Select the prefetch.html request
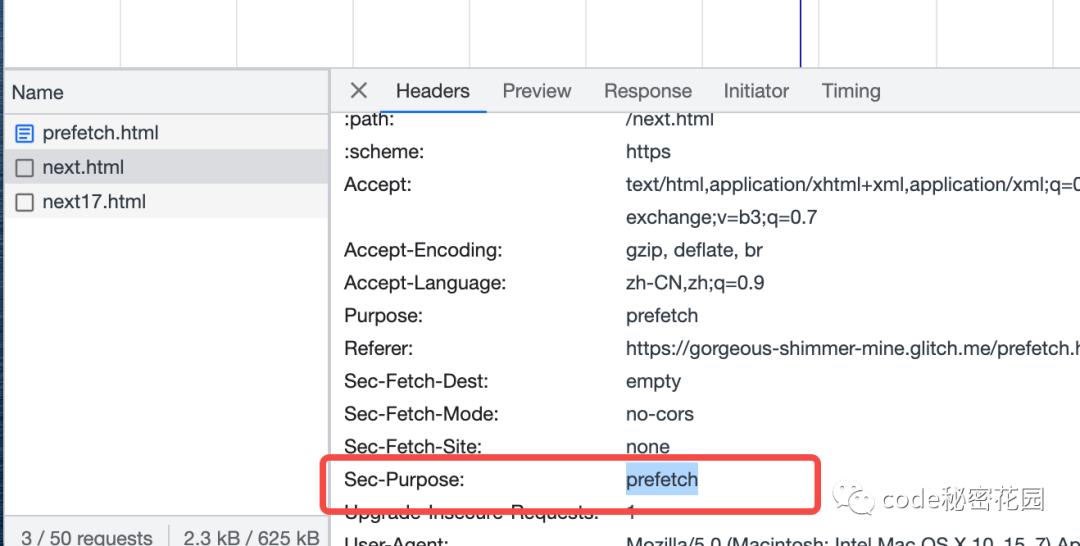Image resolution: width=1080 pixels, height=546 pixels. tap(100, 133)
